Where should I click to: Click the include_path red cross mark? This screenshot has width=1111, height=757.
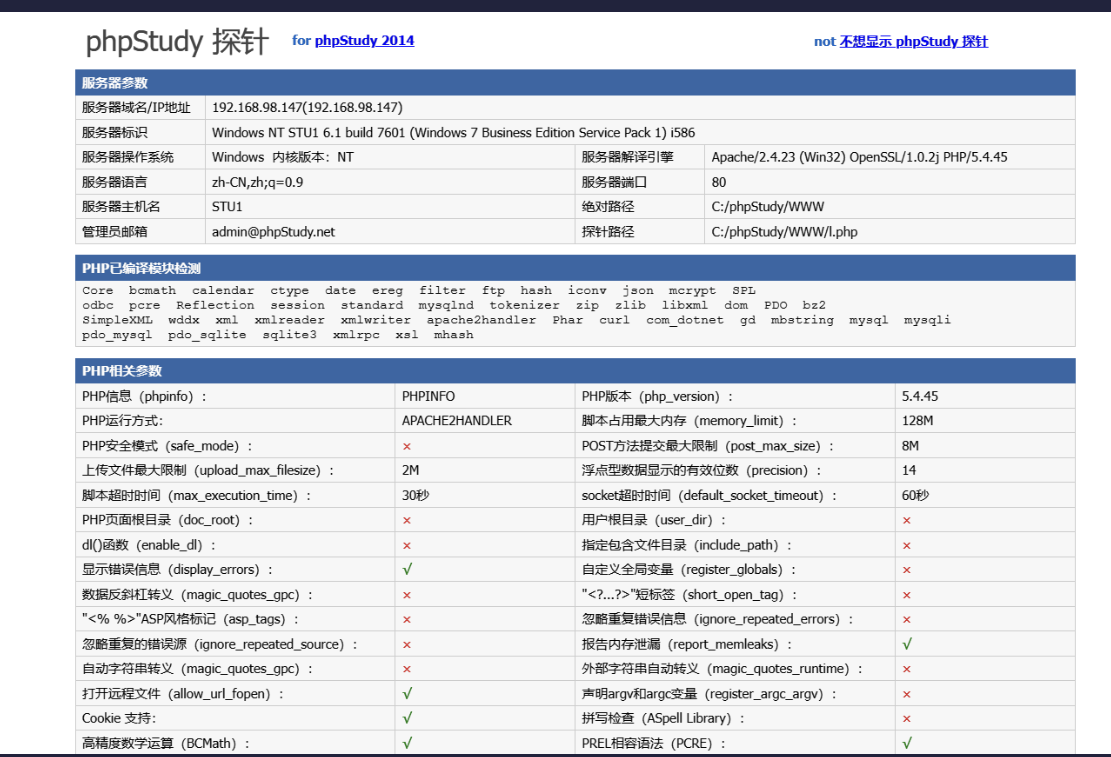(906, 545)
